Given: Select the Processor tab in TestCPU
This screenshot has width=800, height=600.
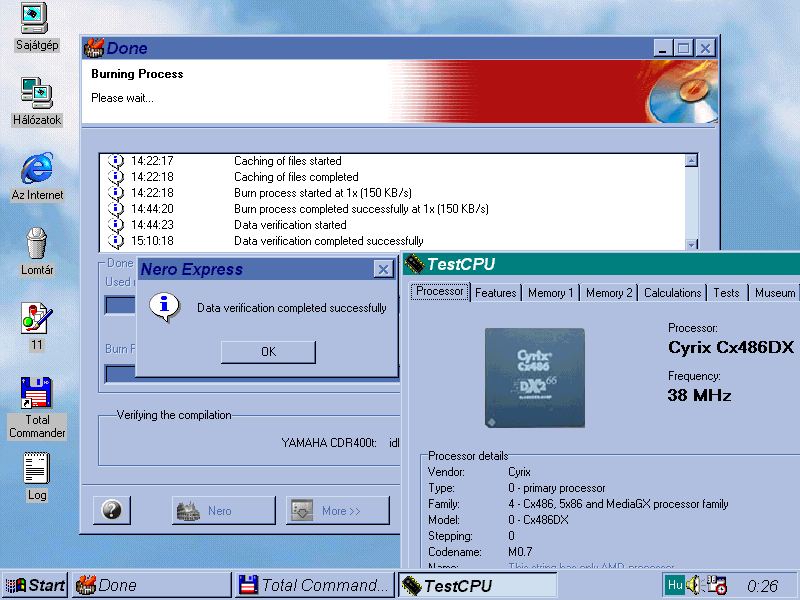Looking at the screenshot, I should 440,291.
